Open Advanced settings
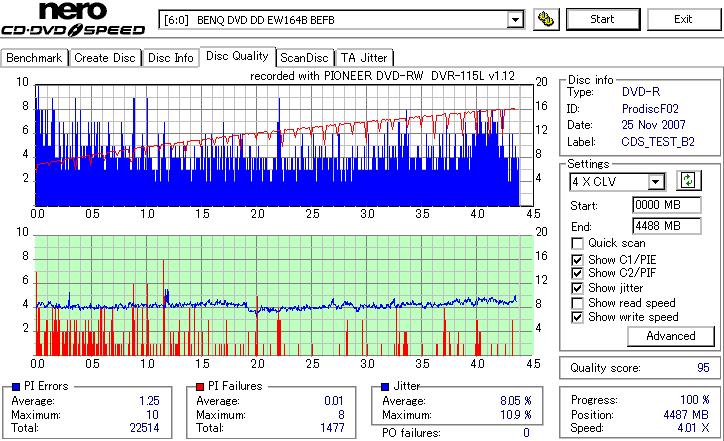 tap(670, 336)
